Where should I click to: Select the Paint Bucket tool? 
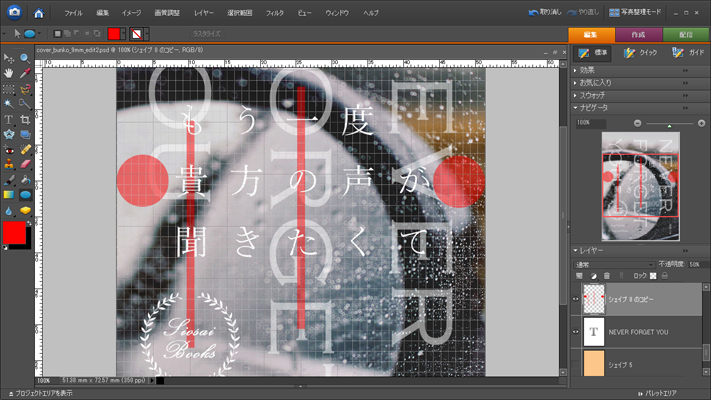pyautogui.click(x=25, y=180)
